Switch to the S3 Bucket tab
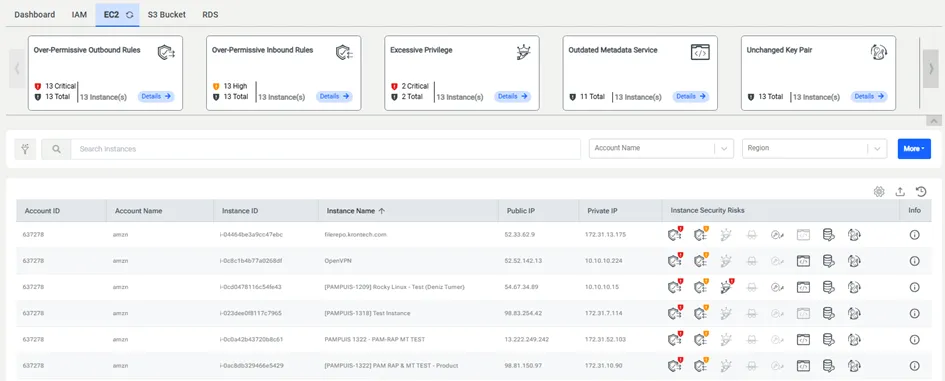Screen dimensions: 945x381 point(167,14)
